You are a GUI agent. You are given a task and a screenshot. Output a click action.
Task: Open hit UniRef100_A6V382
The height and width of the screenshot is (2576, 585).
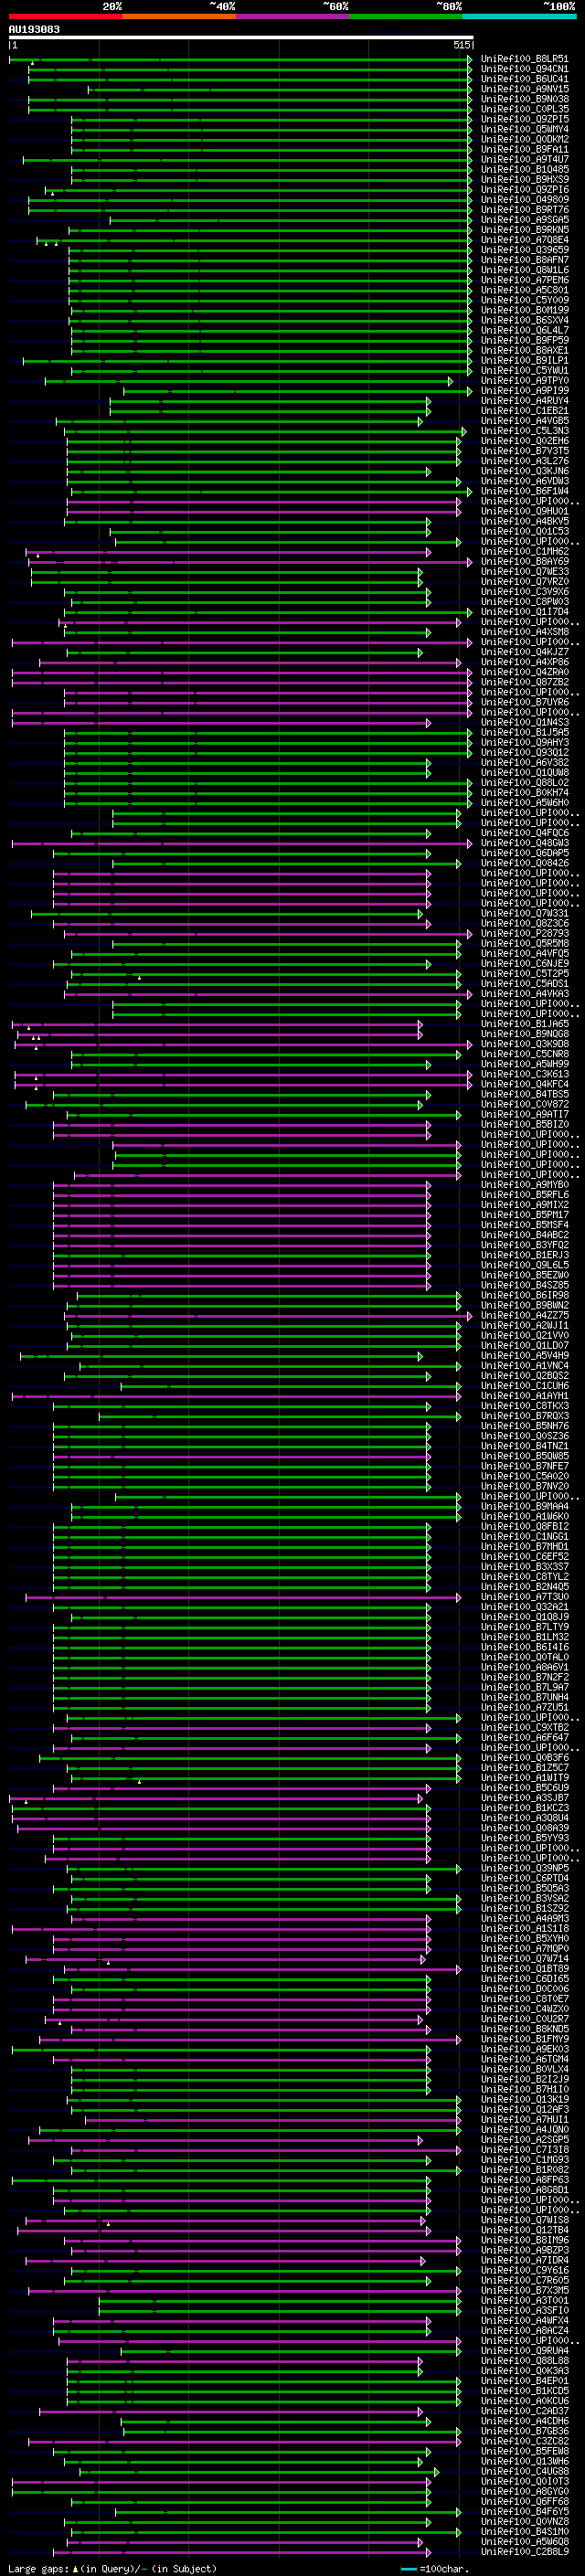click(x=525, y=763)
